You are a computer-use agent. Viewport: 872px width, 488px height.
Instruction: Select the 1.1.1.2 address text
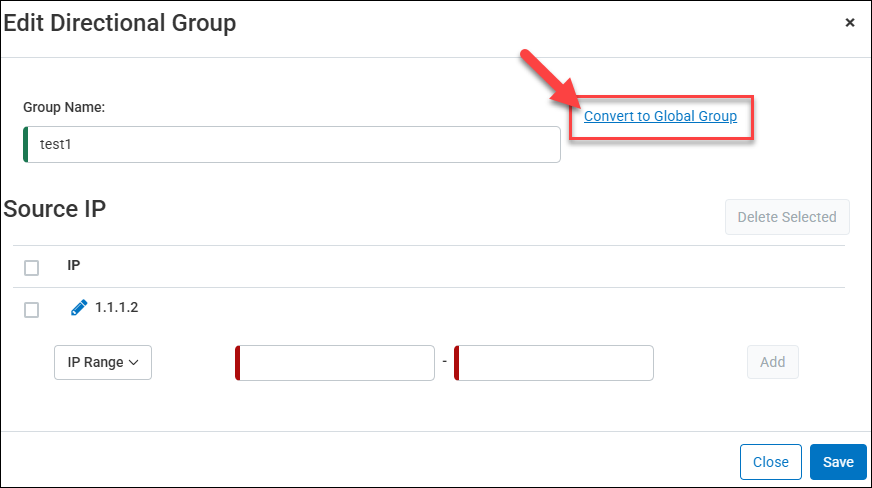tap(117, 307)
